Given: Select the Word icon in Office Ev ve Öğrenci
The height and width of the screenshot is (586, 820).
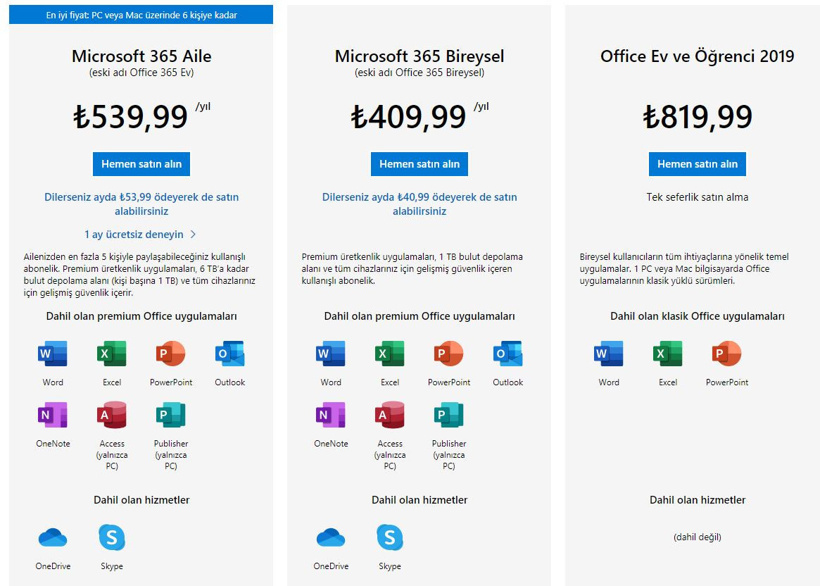Looking at the screenshot, I should coord(608,355).
